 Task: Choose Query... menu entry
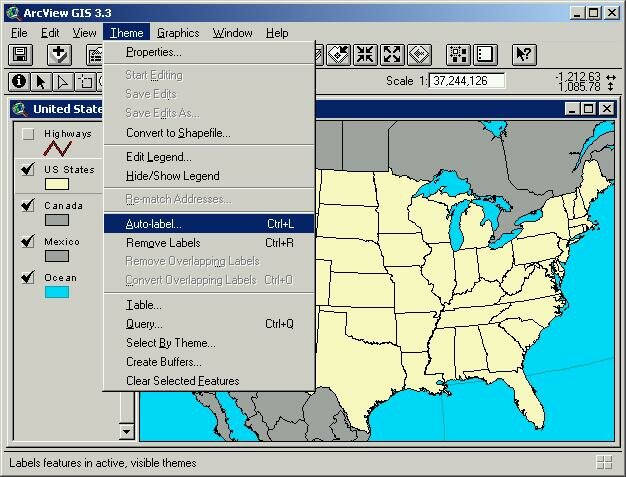[x=209, y=324]
